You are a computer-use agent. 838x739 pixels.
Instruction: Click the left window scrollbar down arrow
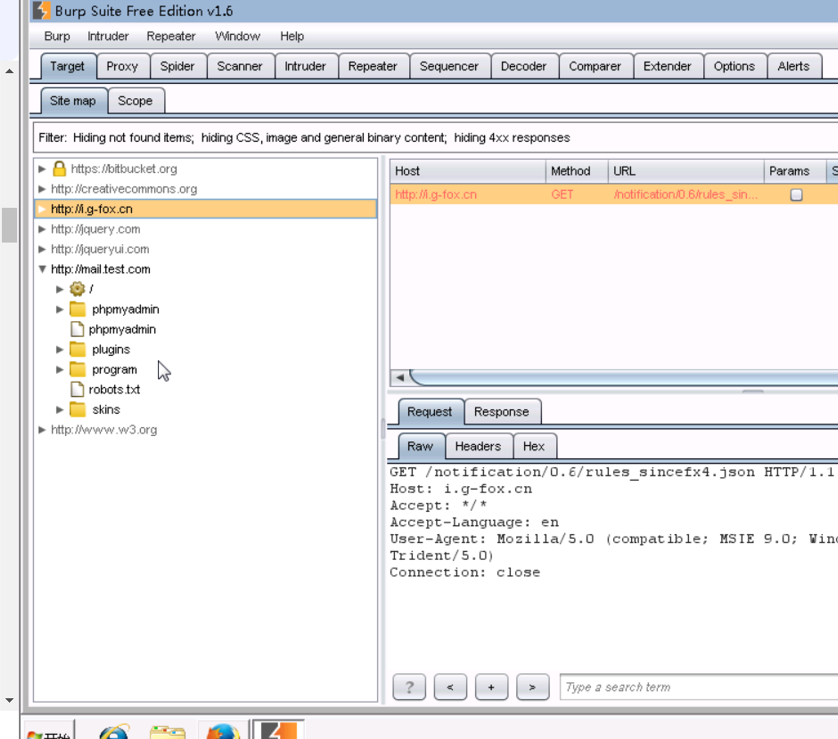point(9,700)
